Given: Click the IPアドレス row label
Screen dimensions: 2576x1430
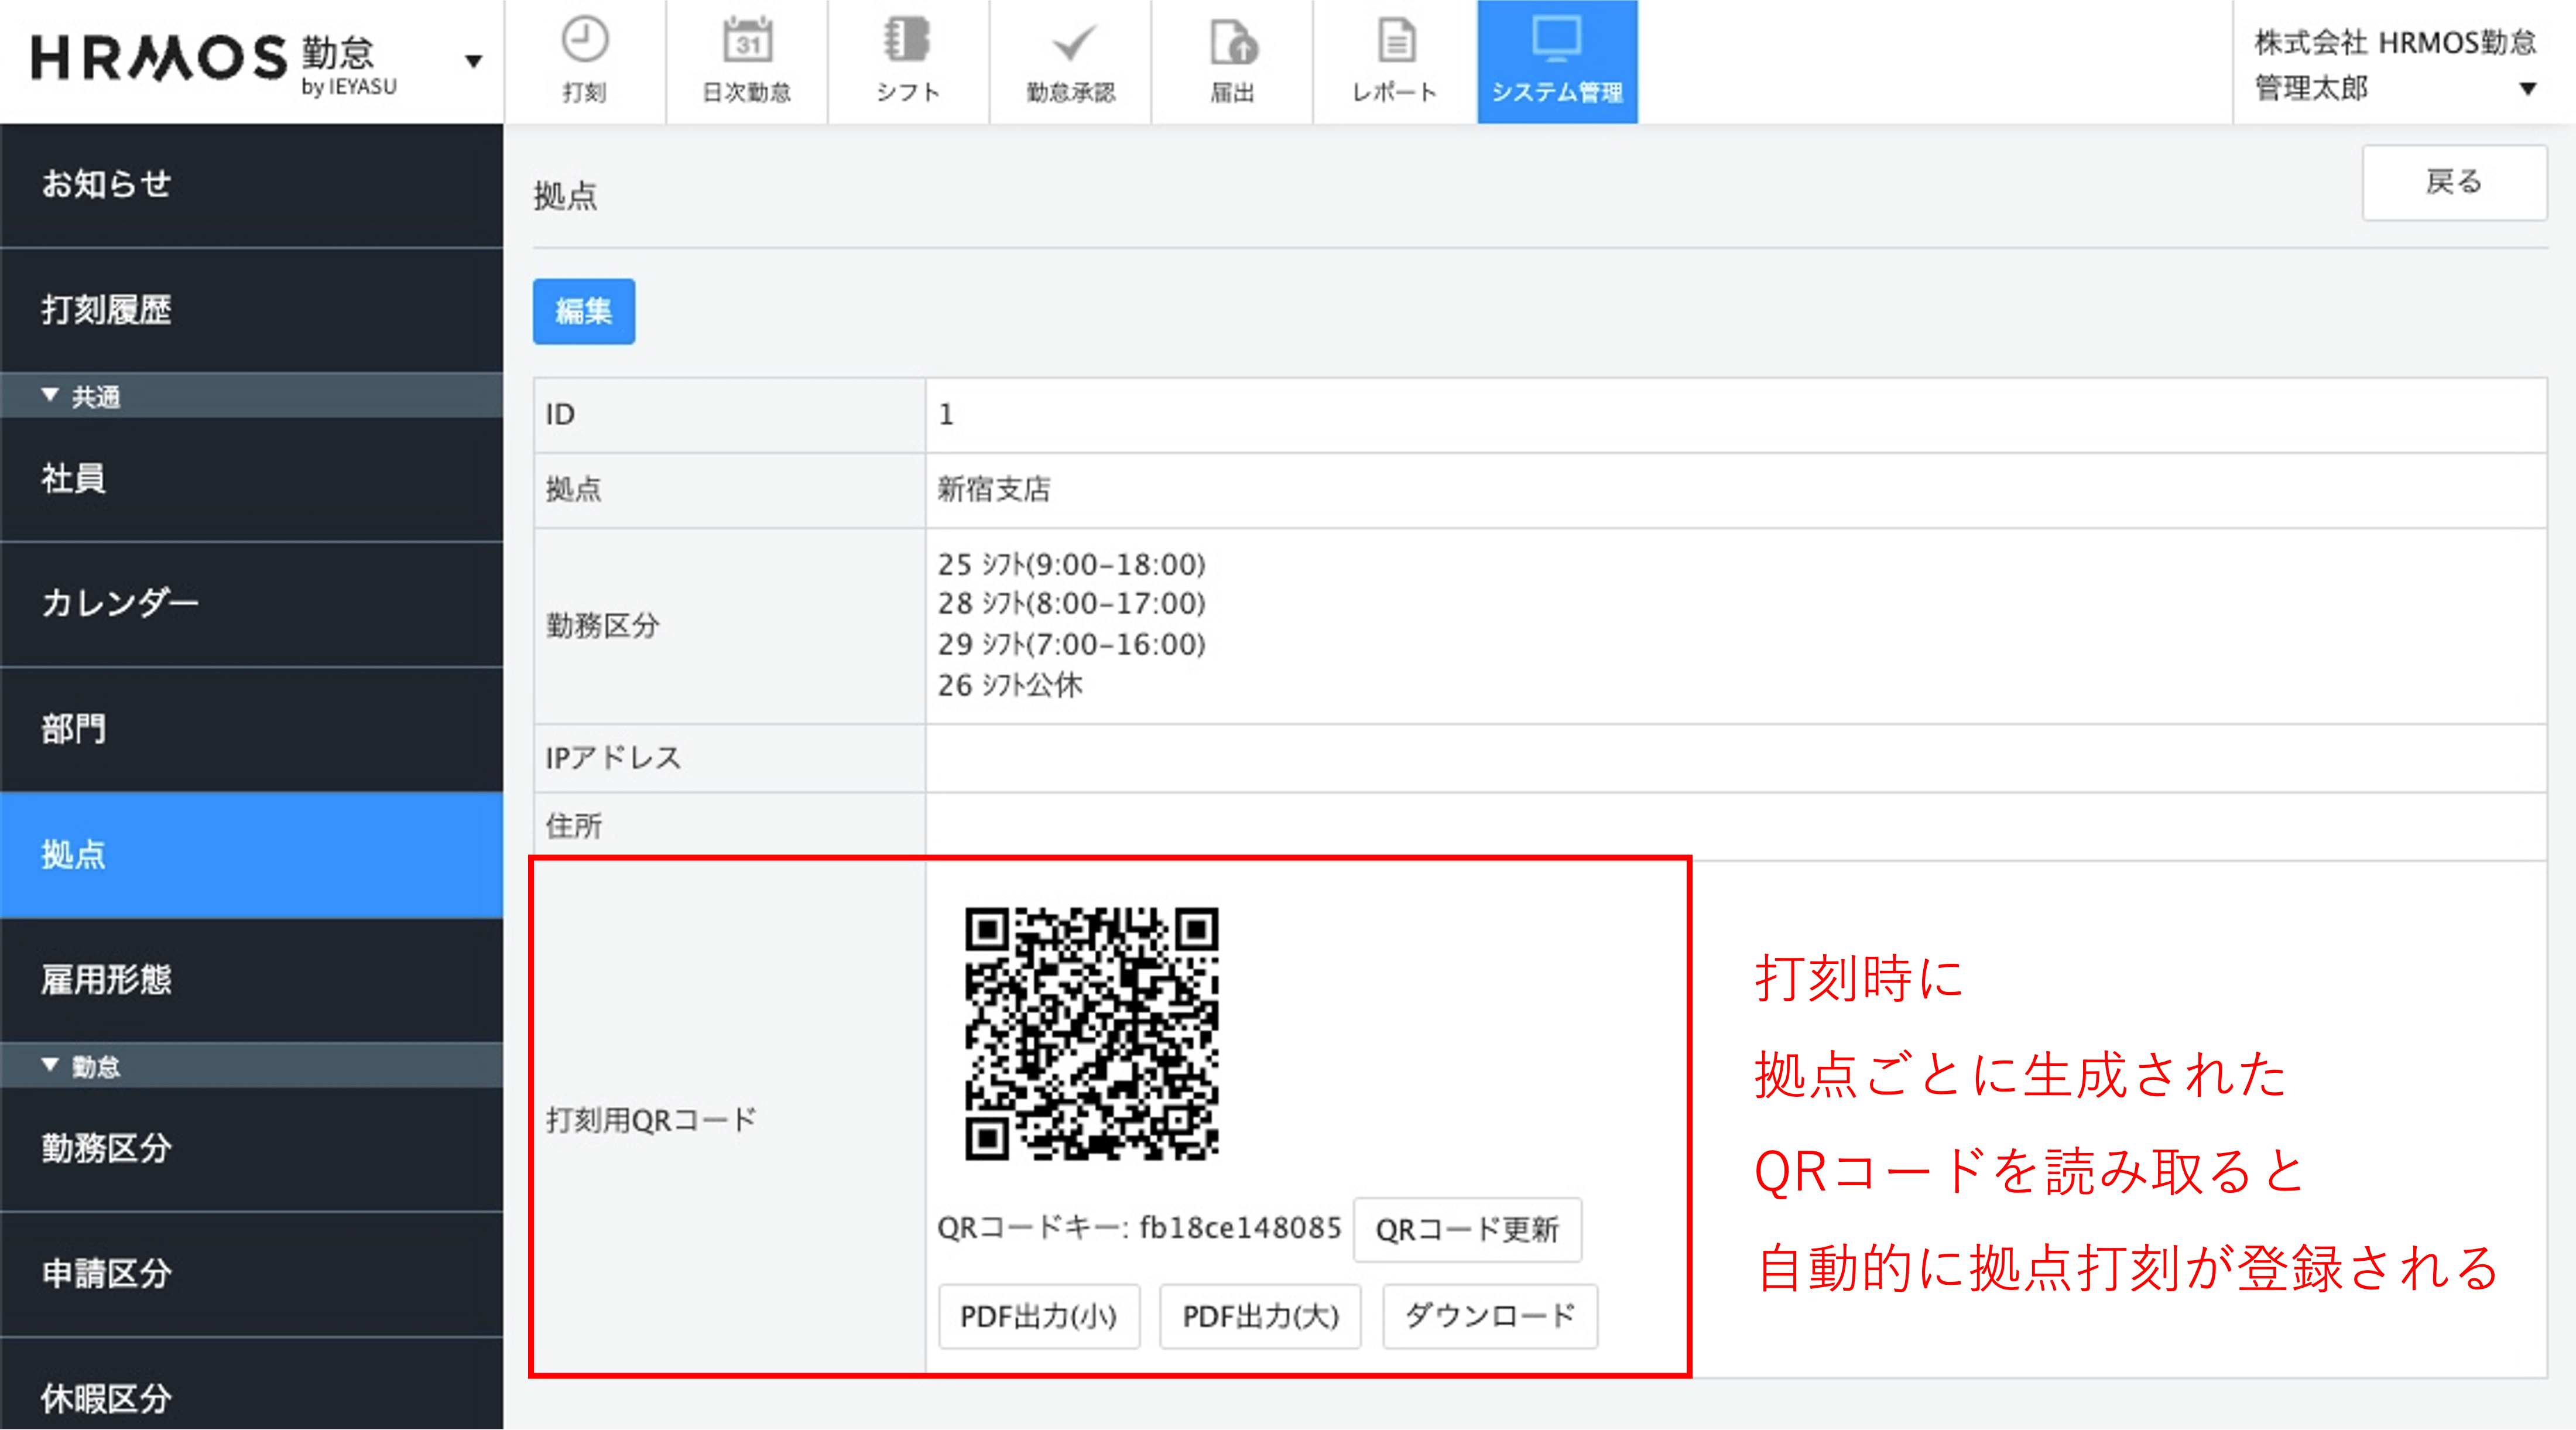Looking at the screenshot, I should pos(613,758).
